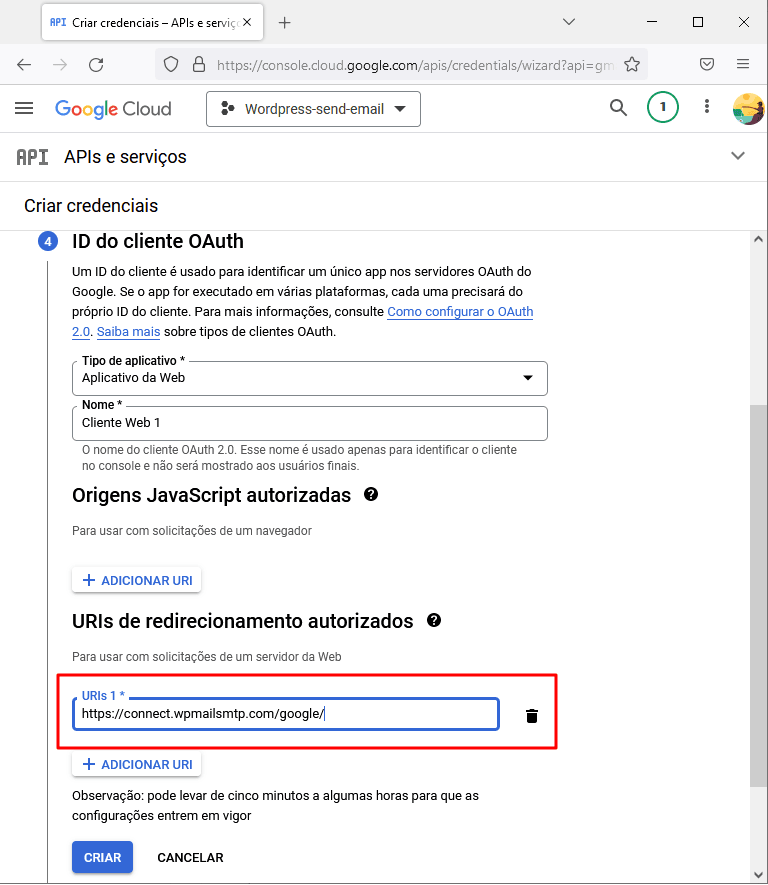Image resolution: width=768 pixels, height=885 pixels.
Task: Click the scrollbar up arrow
Action: click(x=758, y=239)
